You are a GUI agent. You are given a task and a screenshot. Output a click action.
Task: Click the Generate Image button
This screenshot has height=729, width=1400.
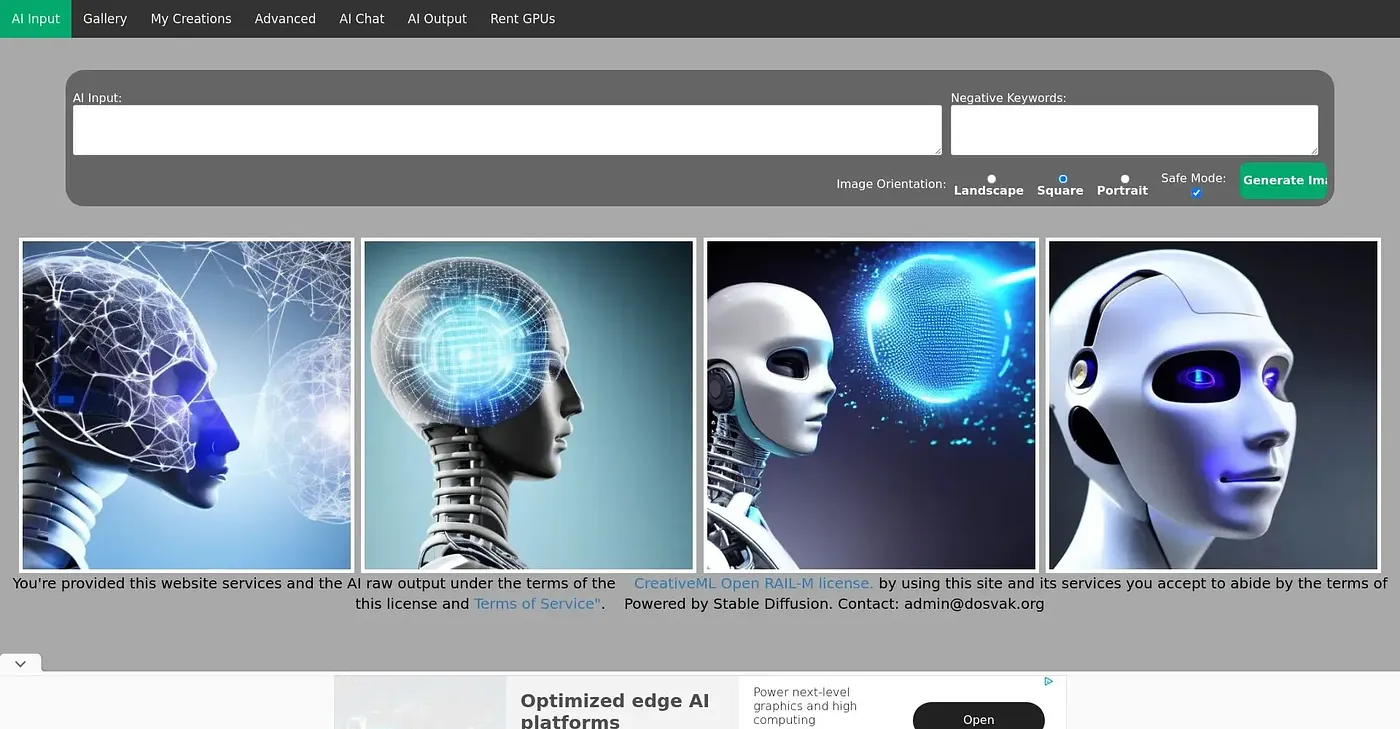click(1284, 181)
